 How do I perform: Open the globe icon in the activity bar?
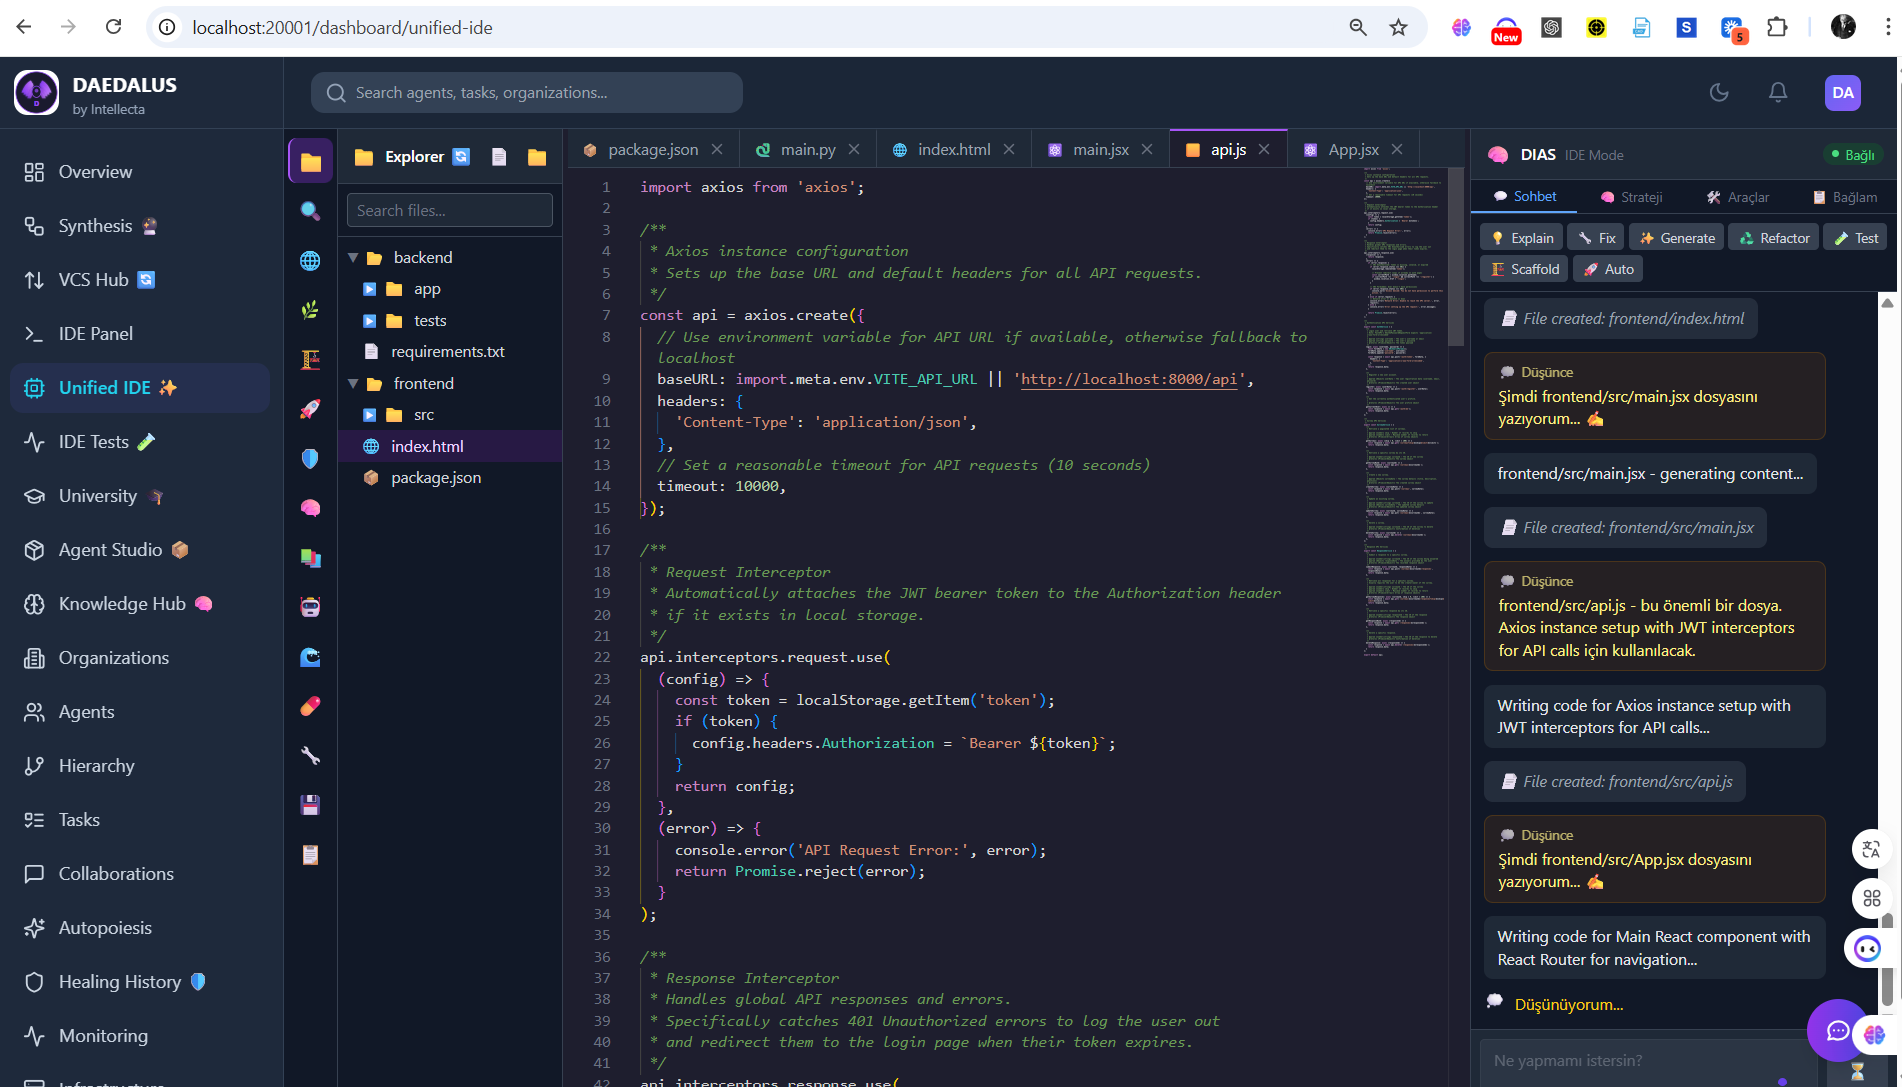pyautogui.click(x=310, y=260)
